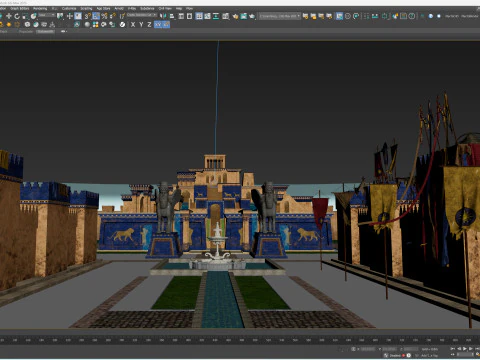Open the Customize menu
The width and height of the screenshot is (480, 360).
69,8
